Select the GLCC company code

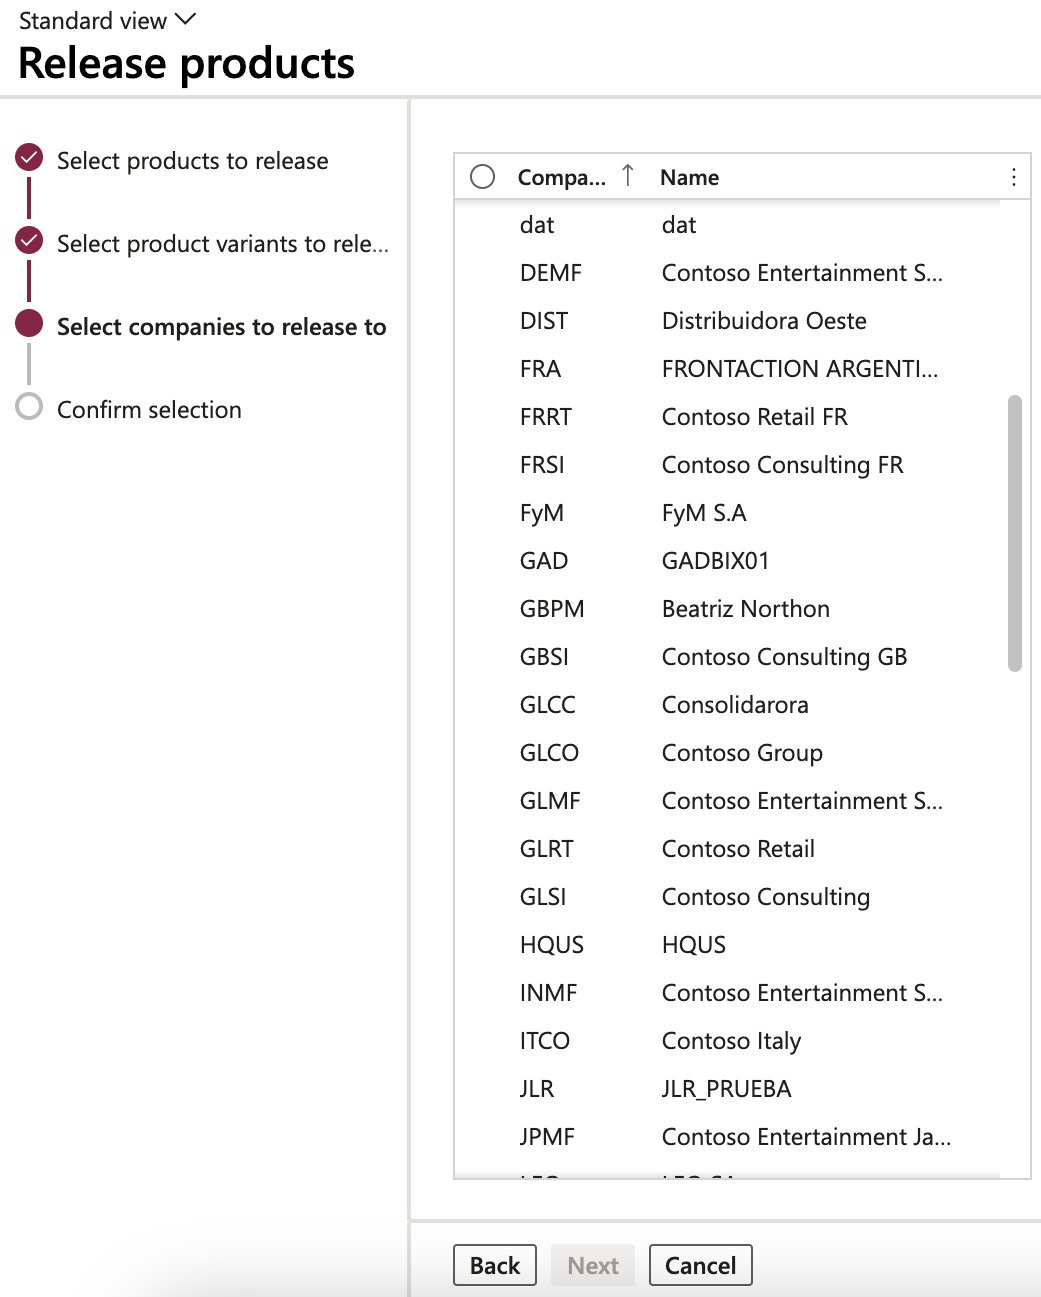click(547, 705)
